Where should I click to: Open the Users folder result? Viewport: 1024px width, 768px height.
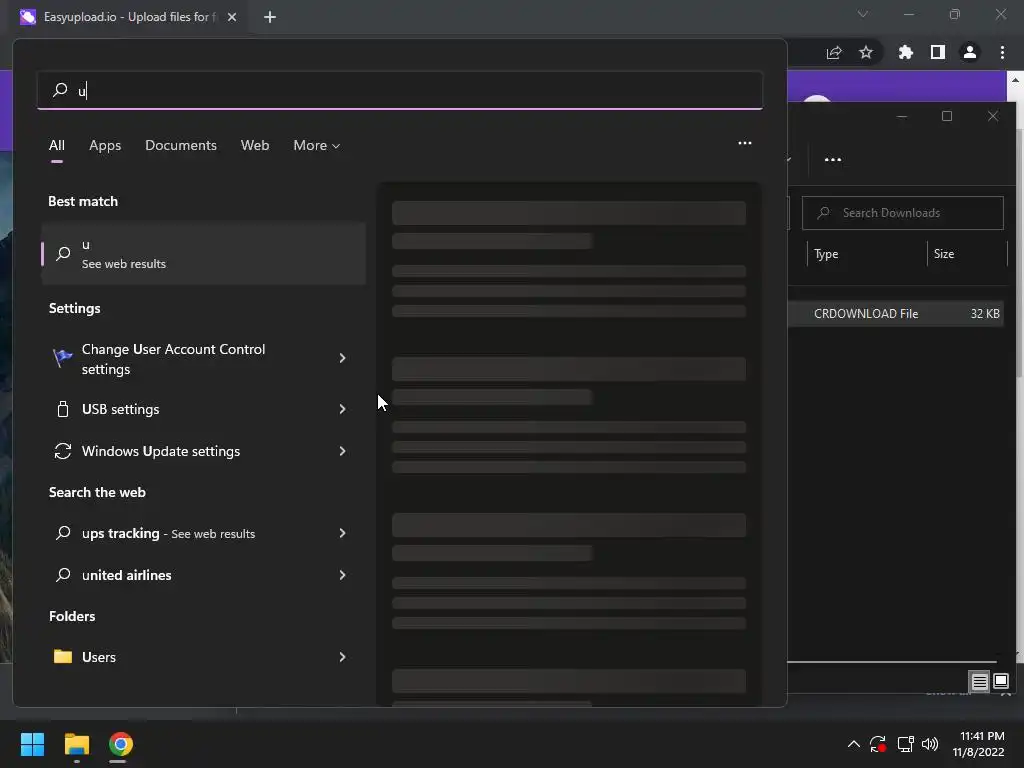pos(204,656)
